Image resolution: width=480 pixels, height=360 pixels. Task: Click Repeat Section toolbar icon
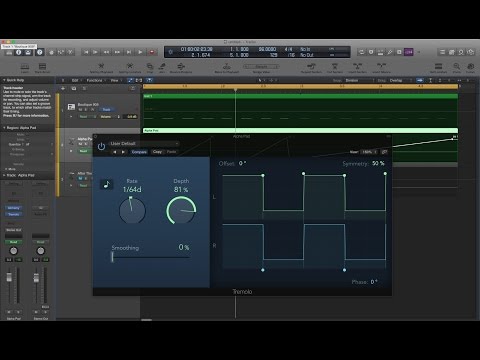pos(311,68)
